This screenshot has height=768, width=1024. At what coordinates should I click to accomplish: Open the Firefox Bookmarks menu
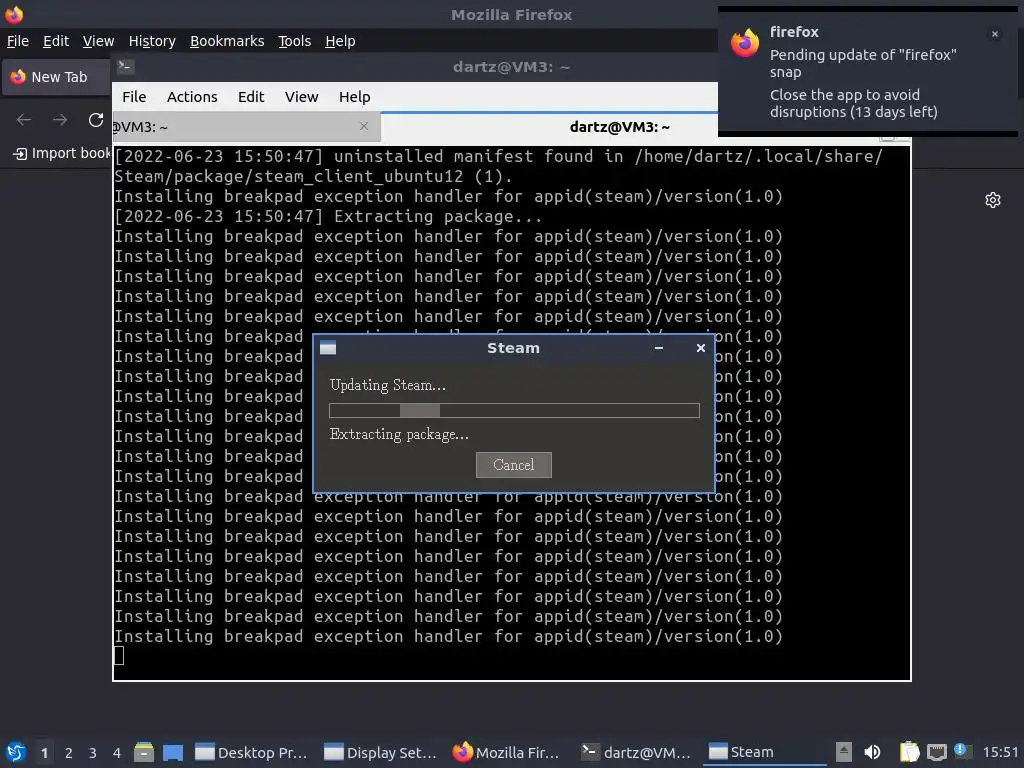point(227,41)
